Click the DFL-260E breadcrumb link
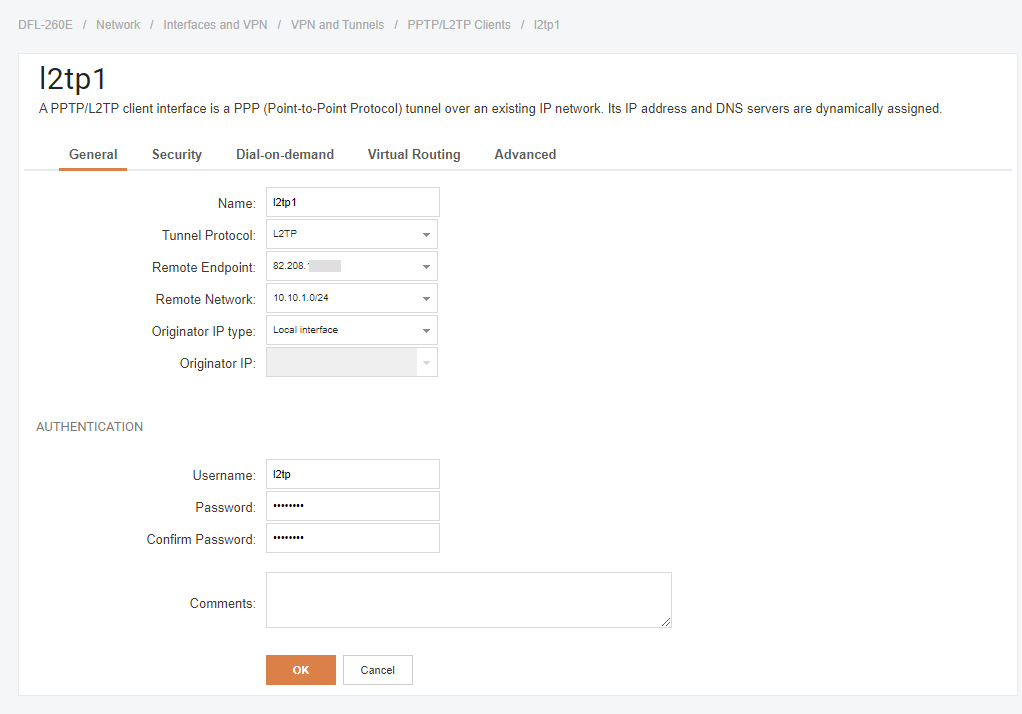The height and width of the screenshot is (714, 1022). pyautogui.click(x=45, y=25)
